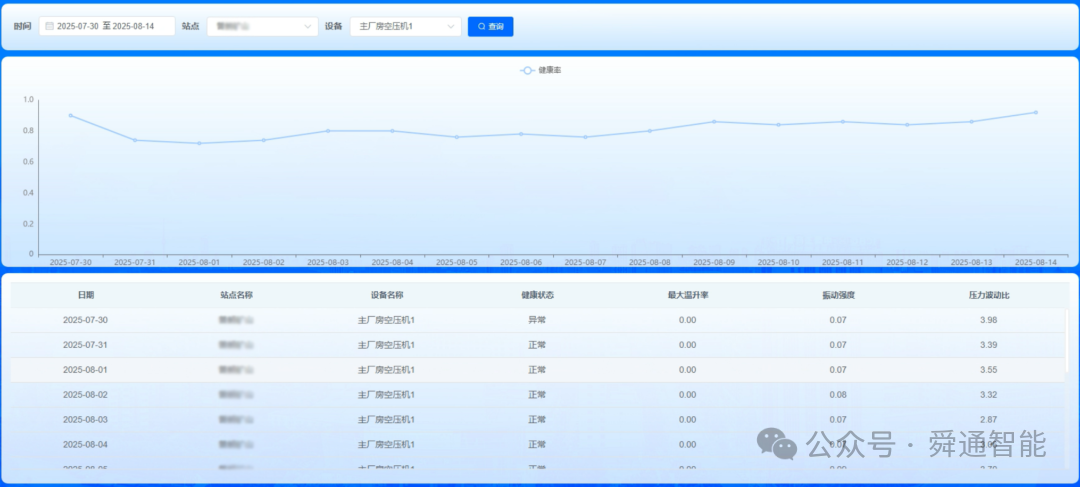Click the 日期 column header
The width and height of the screenshot is (1080, 487).
[85, 295]
